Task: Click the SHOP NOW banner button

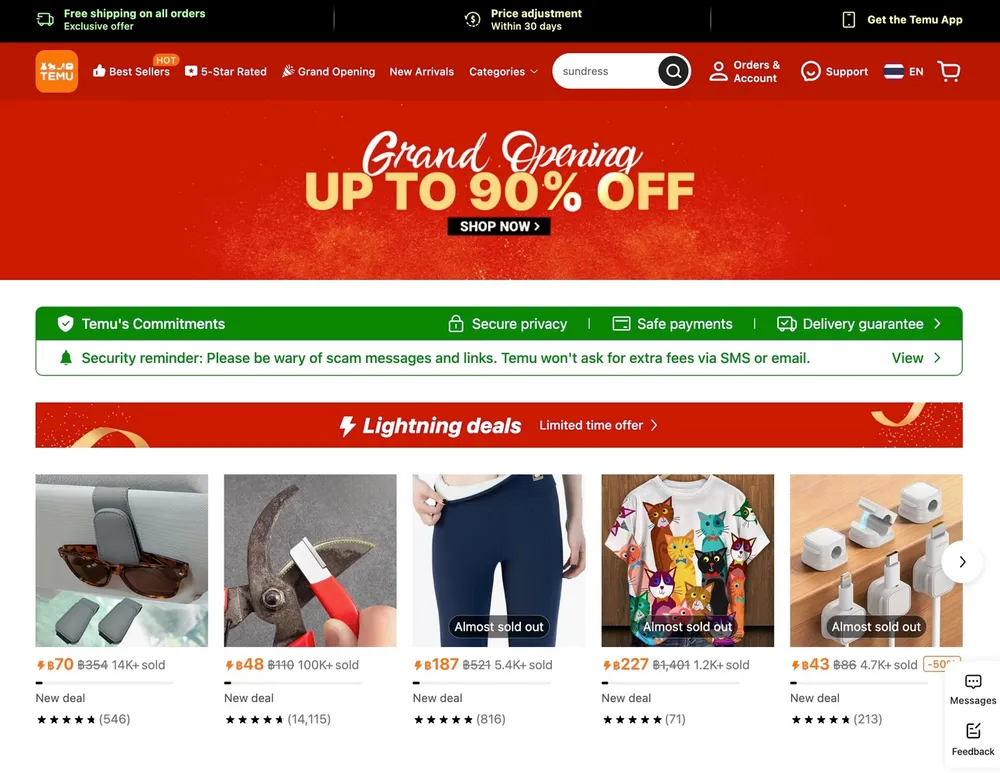Action: tap(499, 226)
